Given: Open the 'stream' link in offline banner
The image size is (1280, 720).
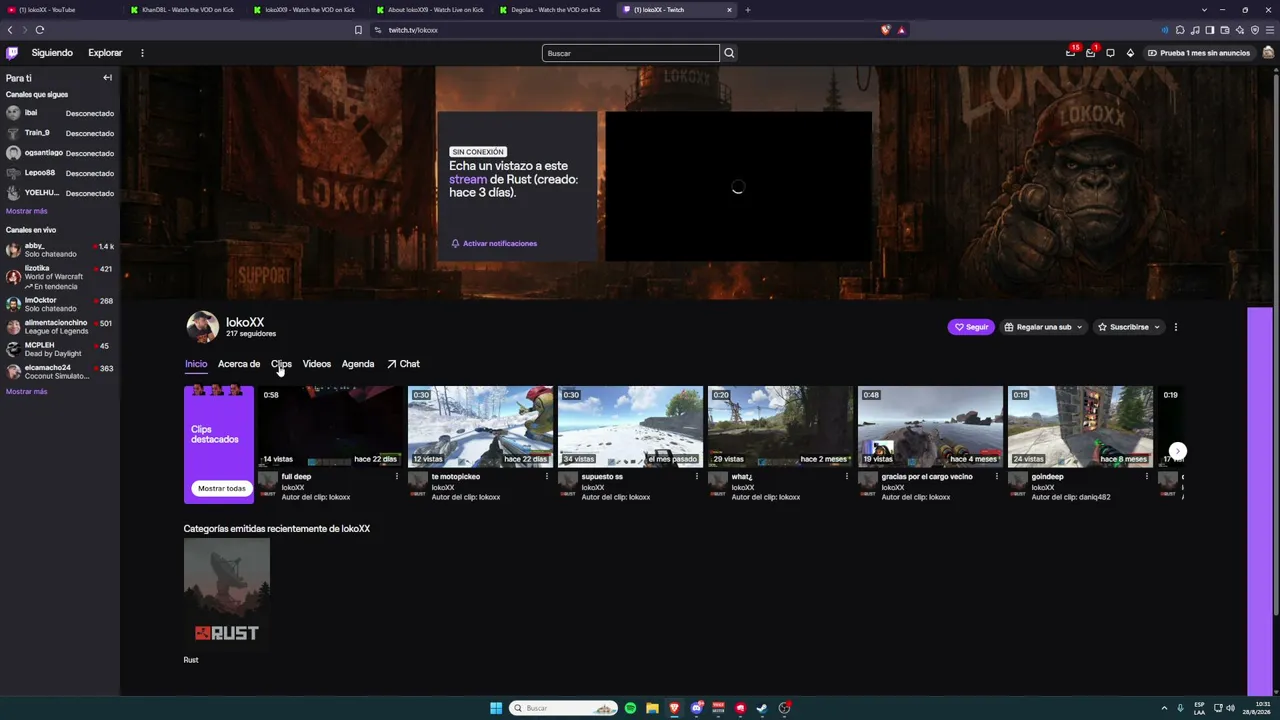Looking at the screenshot, I should [x=468, y=179].
